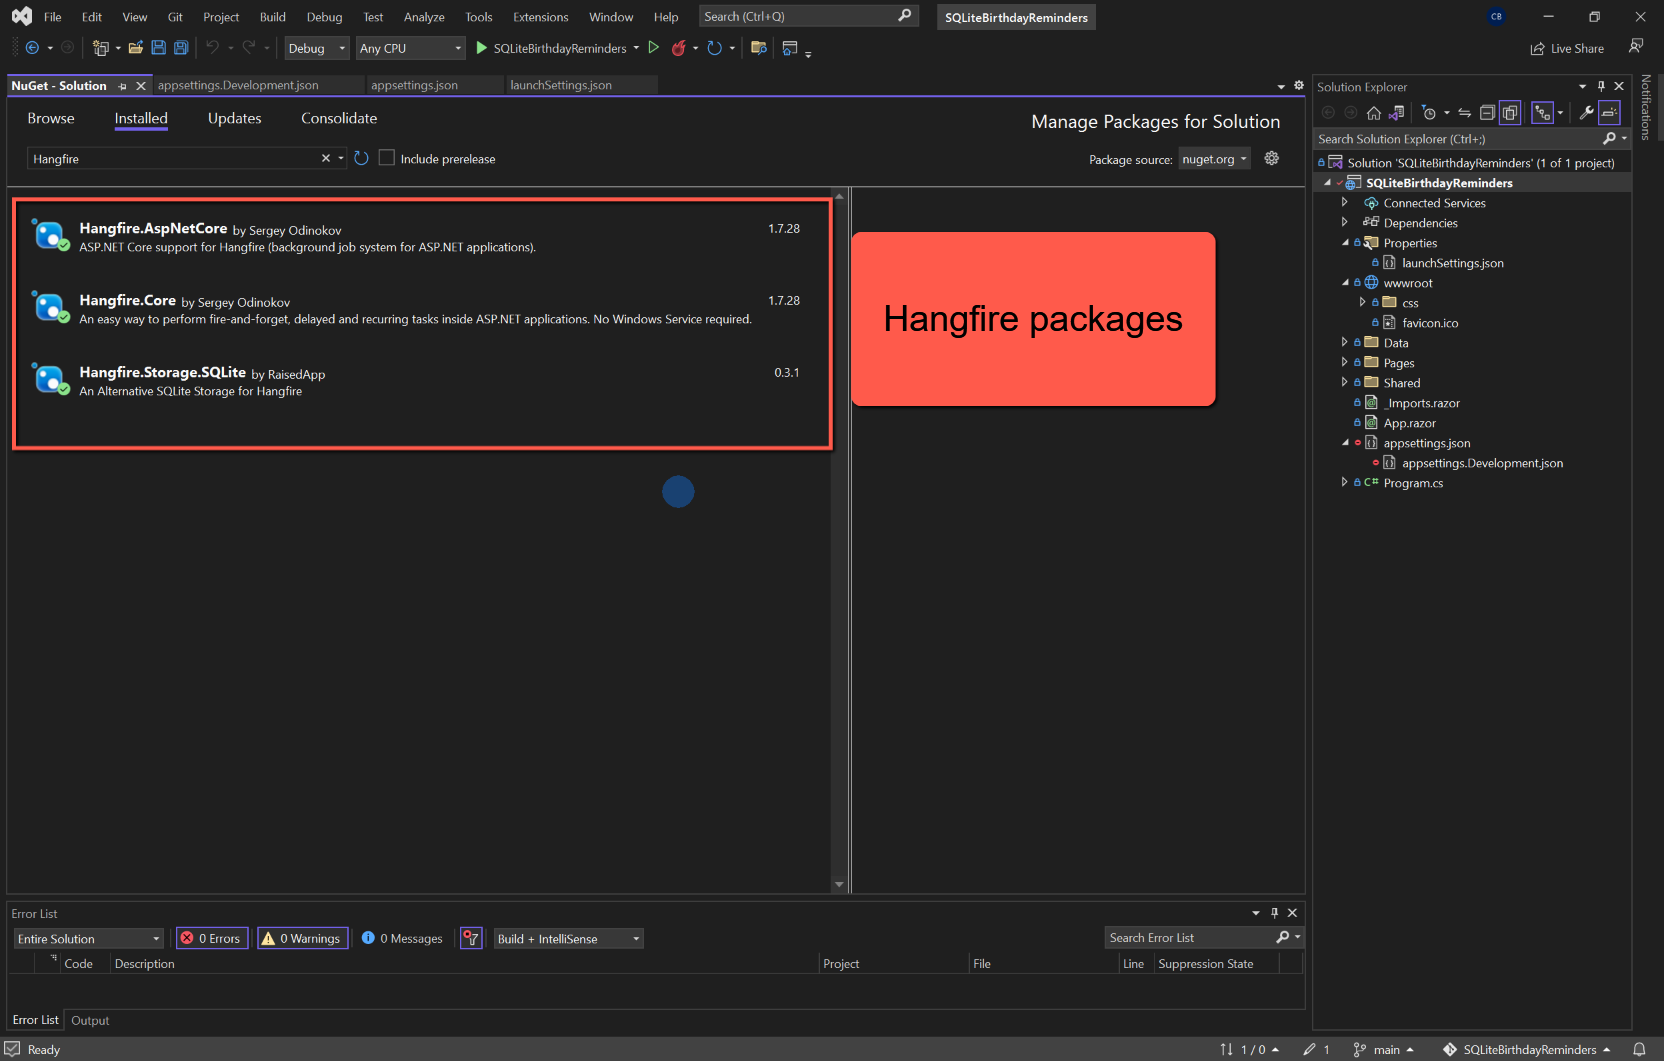This screenshot has height=1061, width=1664.
Task: Open Properties wrench in Solution Explorer
Action: 1586,113
